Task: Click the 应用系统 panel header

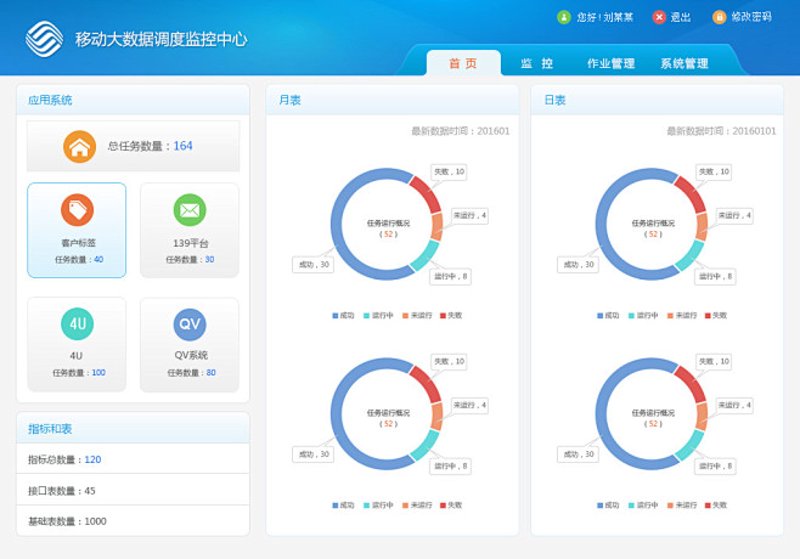Action: (133, 100)
